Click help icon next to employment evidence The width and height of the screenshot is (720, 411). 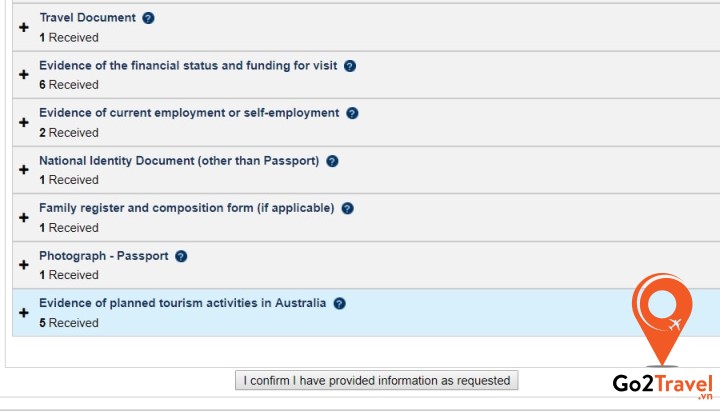coord(352,113)
